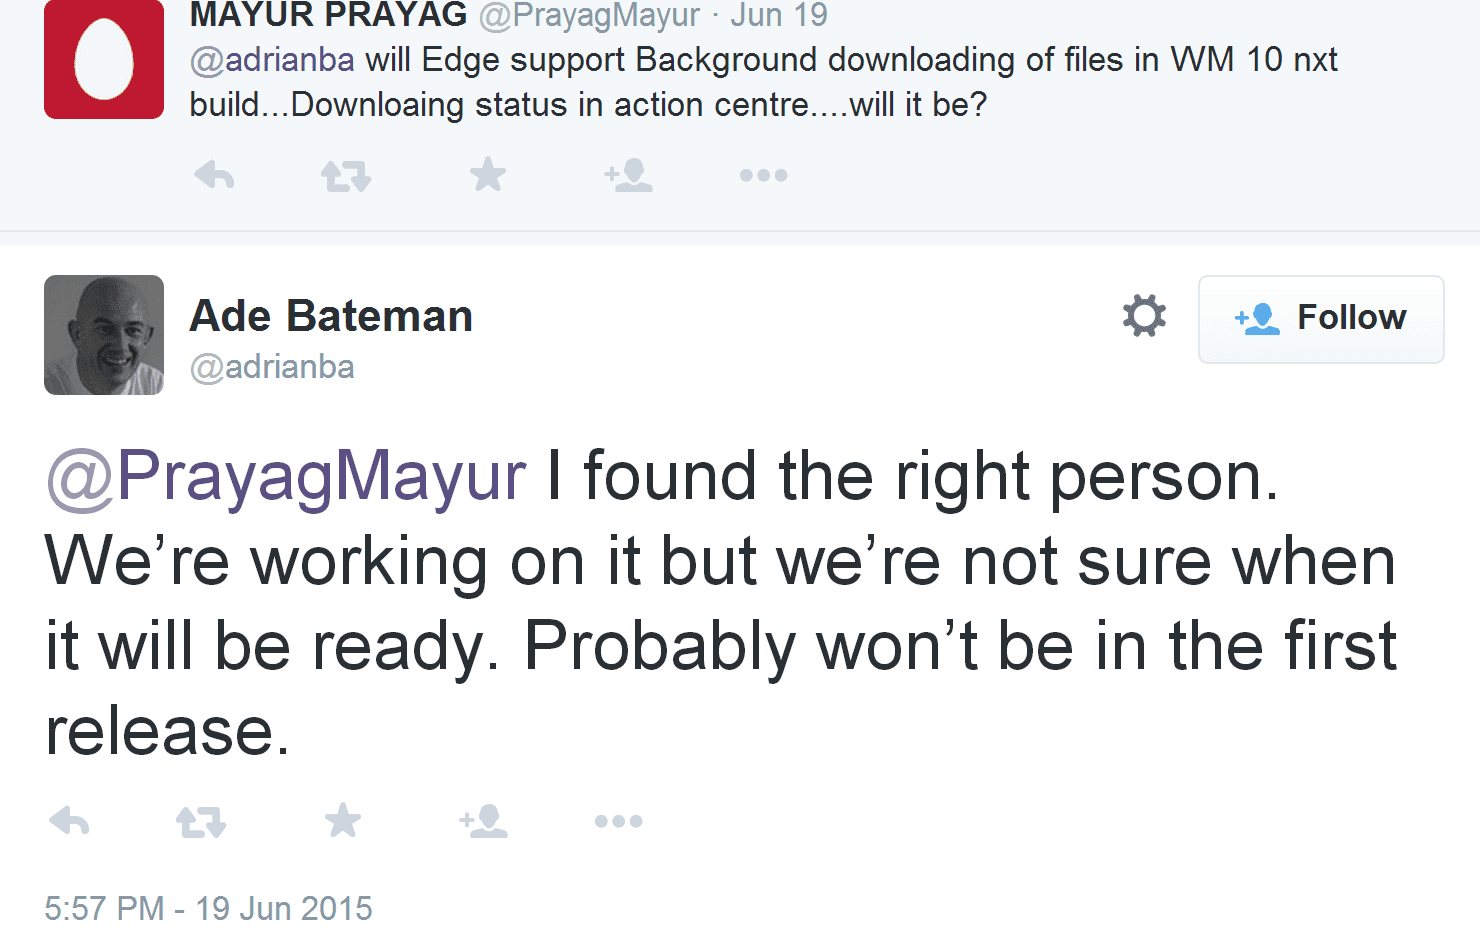Click the @PrayagMayur handle in top tweet header

589,16
